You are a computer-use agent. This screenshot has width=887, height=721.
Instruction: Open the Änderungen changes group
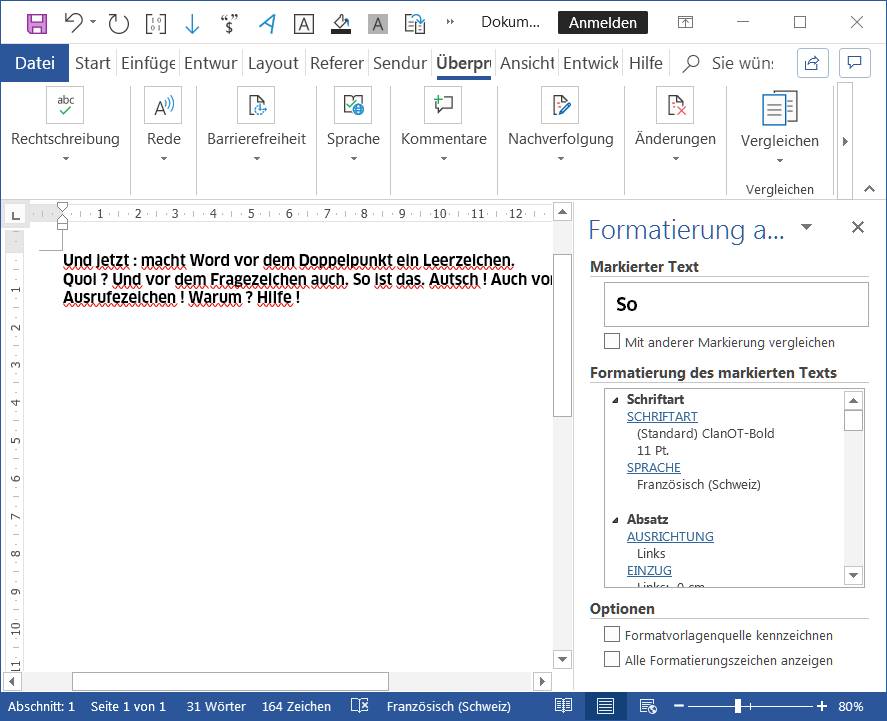pyautogui.click(x=675, y=124)
